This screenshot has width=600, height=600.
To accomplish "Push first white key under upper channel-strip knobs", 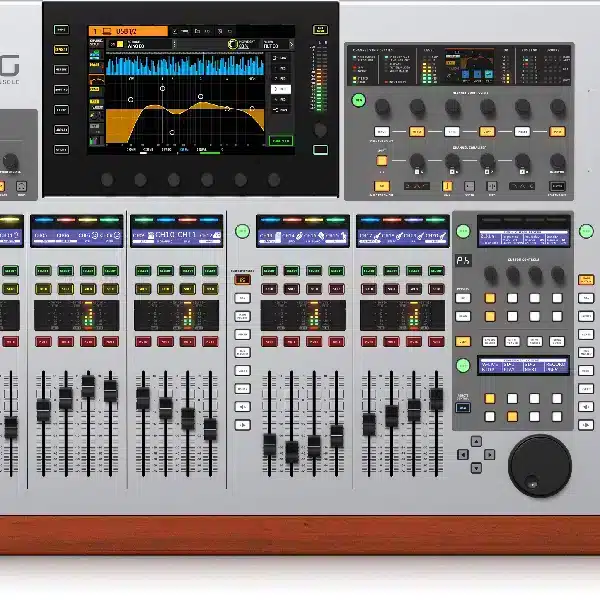I will point(382,132).
